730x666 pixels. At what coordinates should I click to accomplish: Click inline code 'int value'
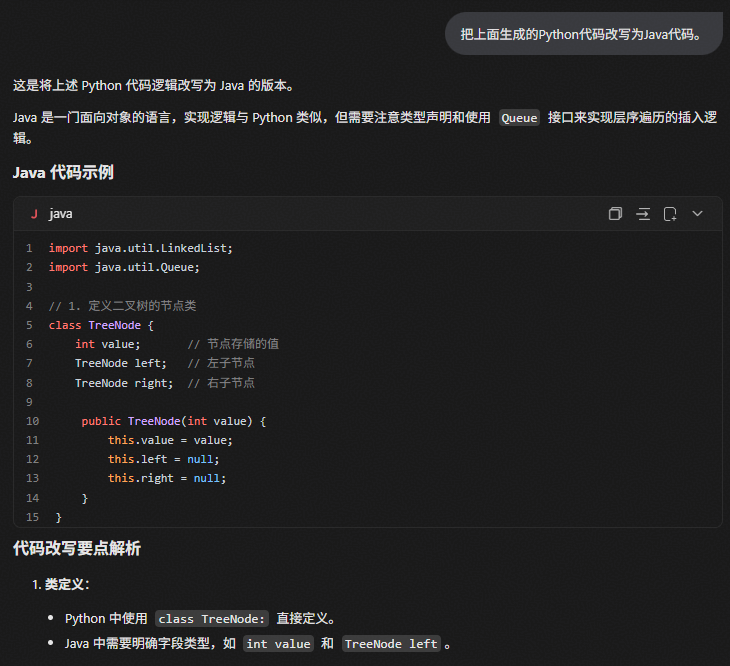278,644
